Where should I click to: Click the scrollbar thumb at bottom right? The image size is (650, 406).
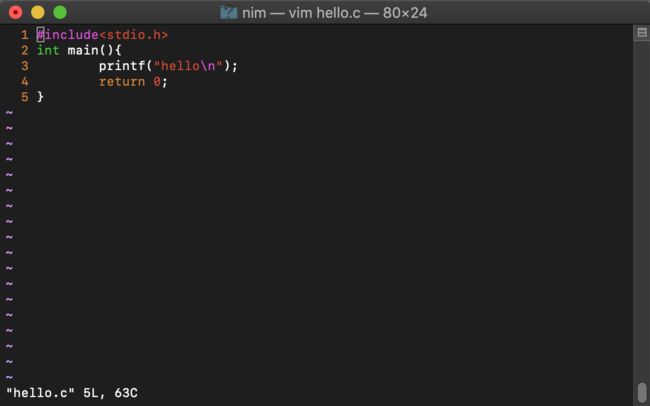click(x=642, y=392)
